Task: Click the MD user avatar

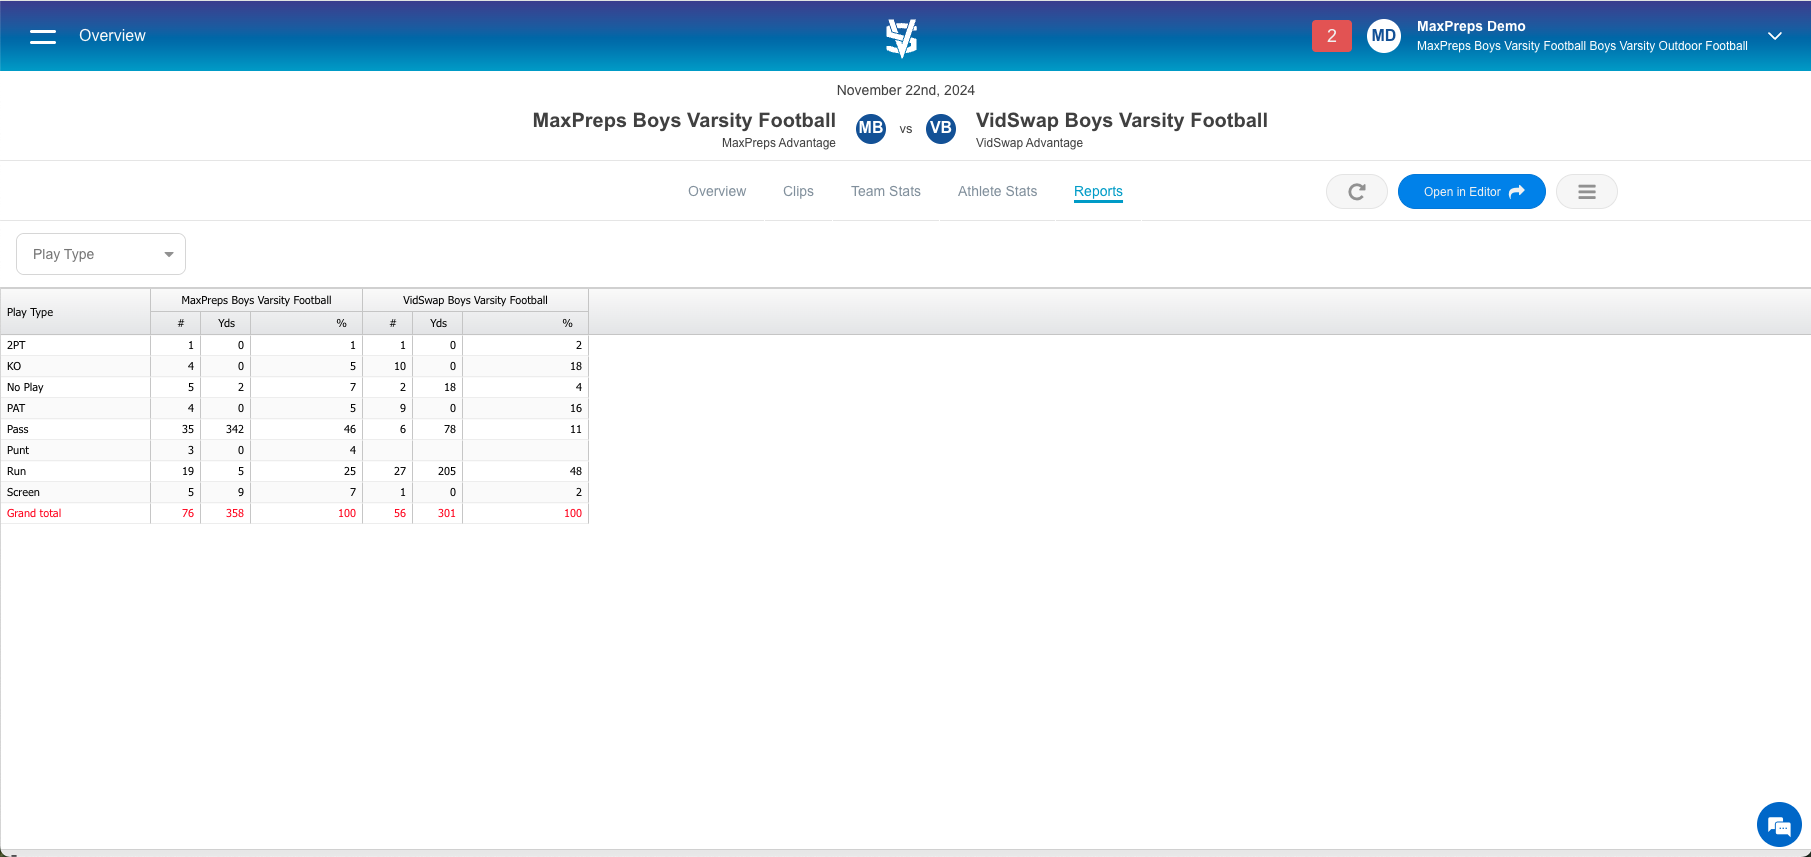Action: coord(1383,36)
